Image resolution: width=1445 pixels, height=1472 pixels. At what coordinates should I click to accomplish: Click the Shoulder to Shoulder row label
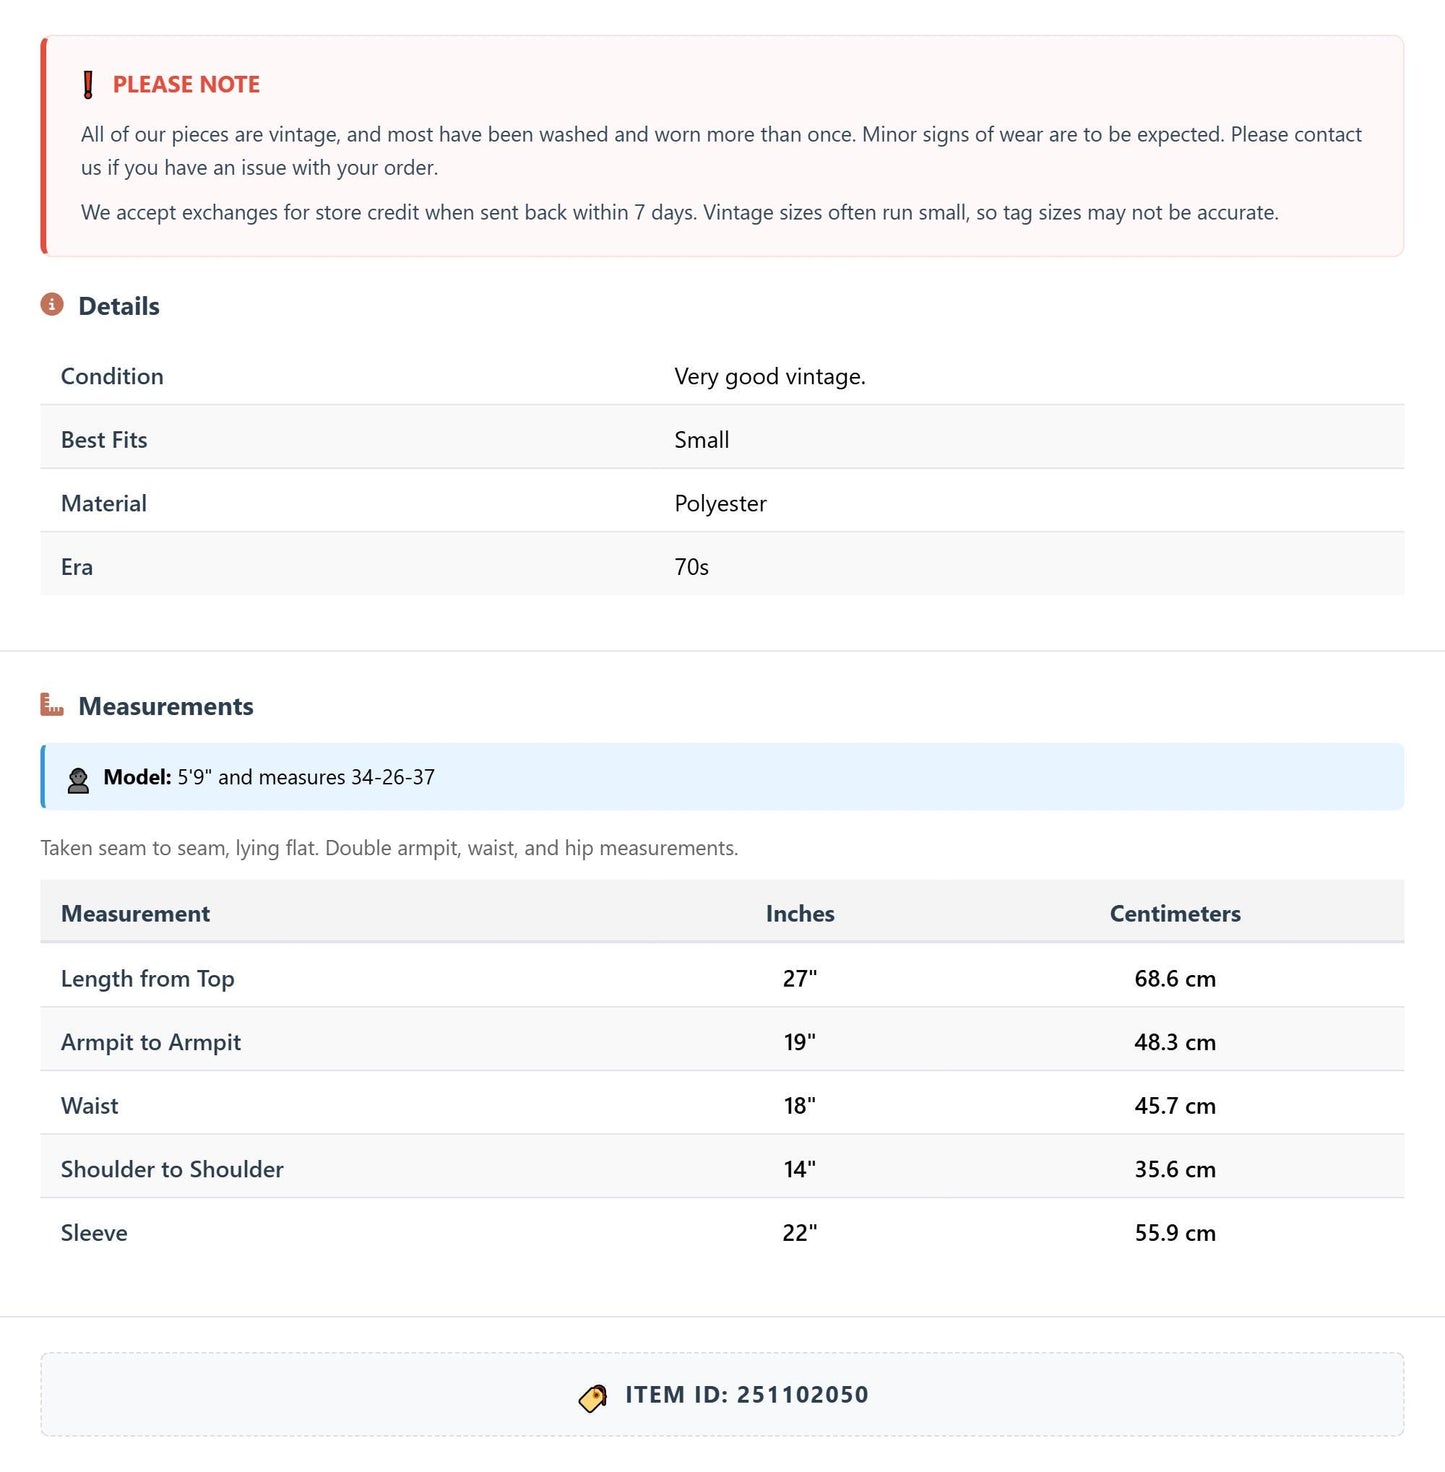(172, 1169)
